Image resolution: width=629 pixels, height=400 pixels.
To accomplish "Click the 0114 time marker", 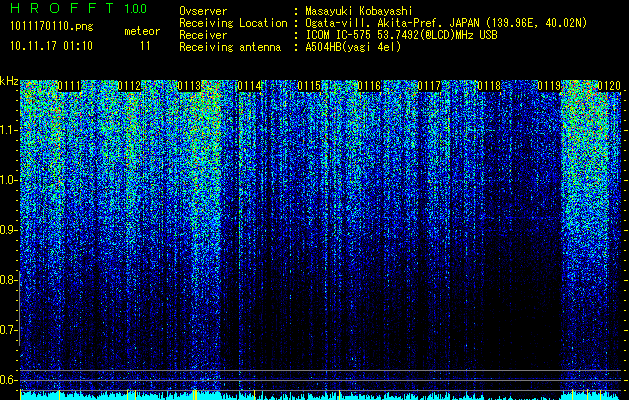I will (x=249, y=86).
